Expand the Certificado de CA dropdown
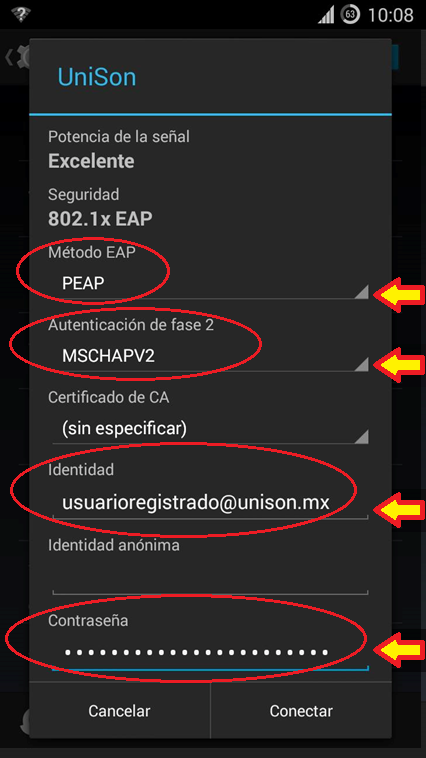This screenshot has height=758, width=426. click(210, 428)
